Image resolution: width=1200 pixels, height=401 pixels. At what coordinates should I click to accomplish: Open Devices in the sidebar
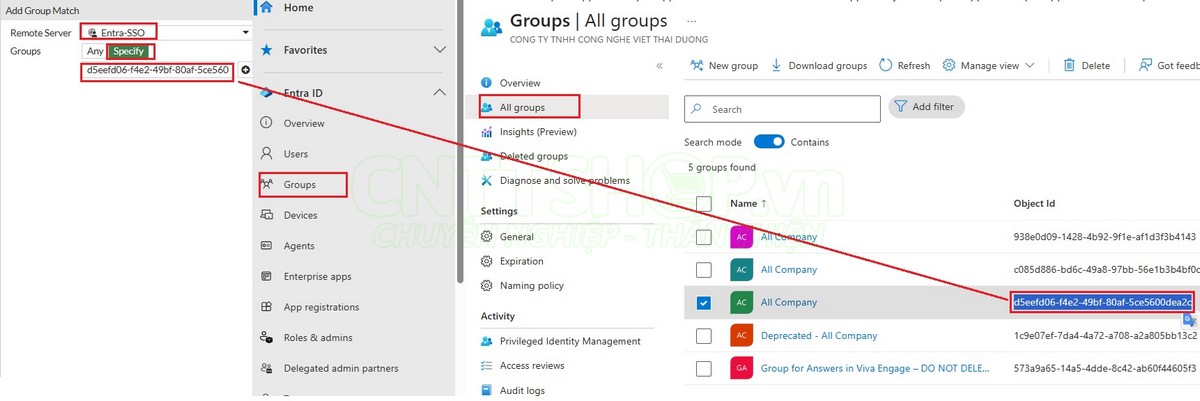[300, 215]
